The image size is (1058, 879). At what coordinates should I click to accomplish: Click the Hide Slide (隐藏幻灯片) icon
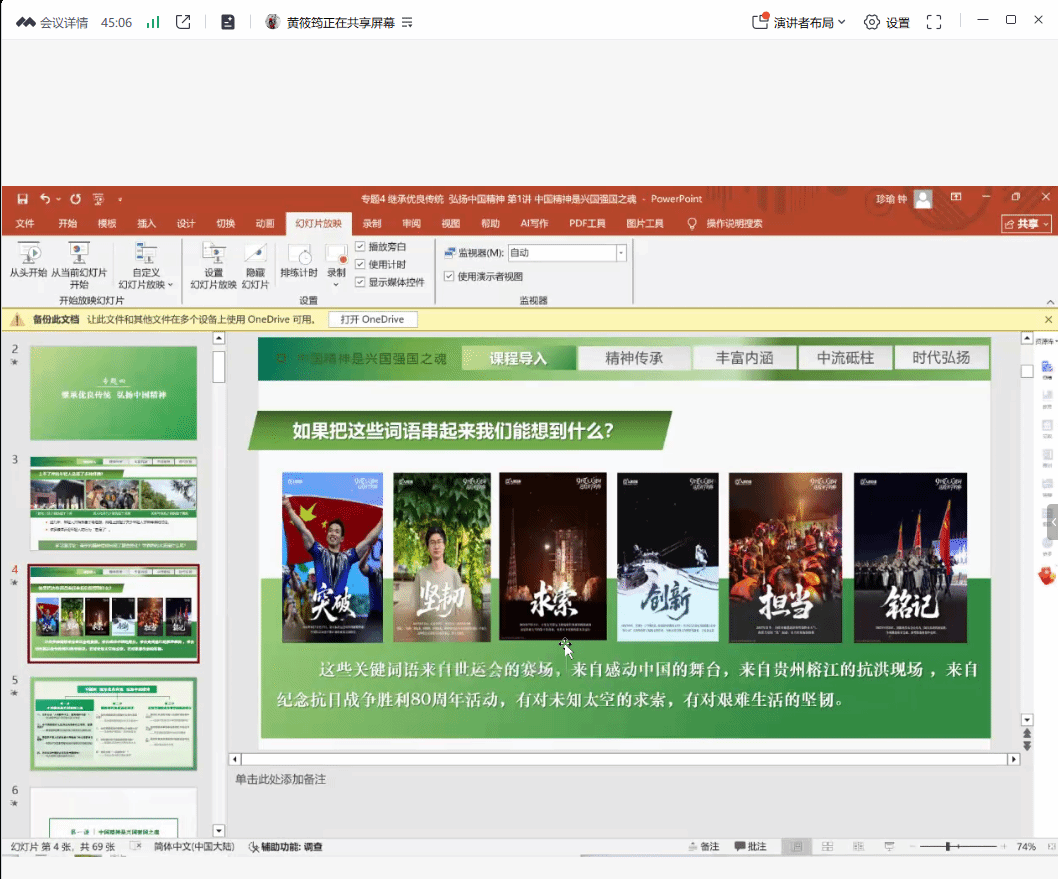click(x=255, y=254)
